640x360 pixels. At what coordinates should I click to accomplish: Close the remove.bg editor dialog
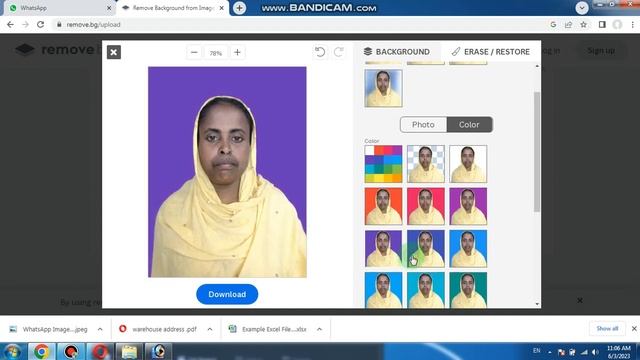(113, 52)
